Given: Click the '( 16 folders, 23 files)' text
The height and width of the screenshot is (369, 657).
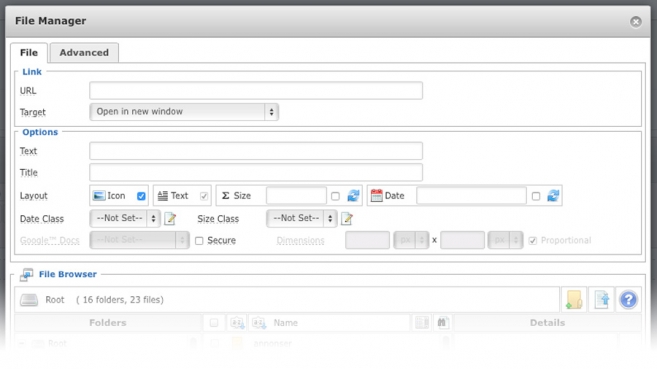Looking at the screenshot, I should [x=120, y=300].
